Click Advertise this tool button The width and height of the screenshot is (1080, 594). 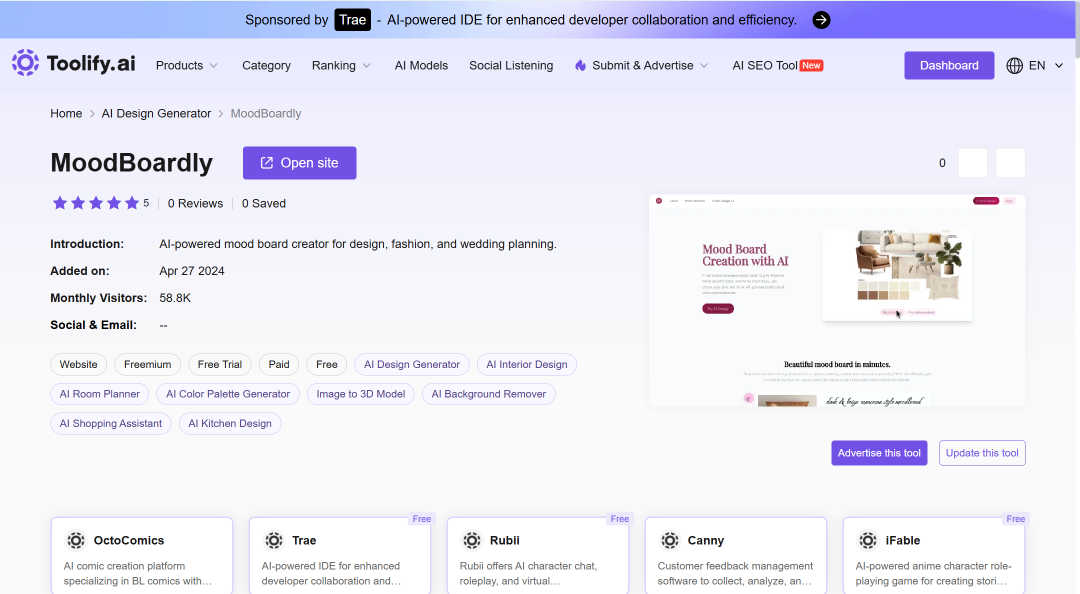pos(879,453)
